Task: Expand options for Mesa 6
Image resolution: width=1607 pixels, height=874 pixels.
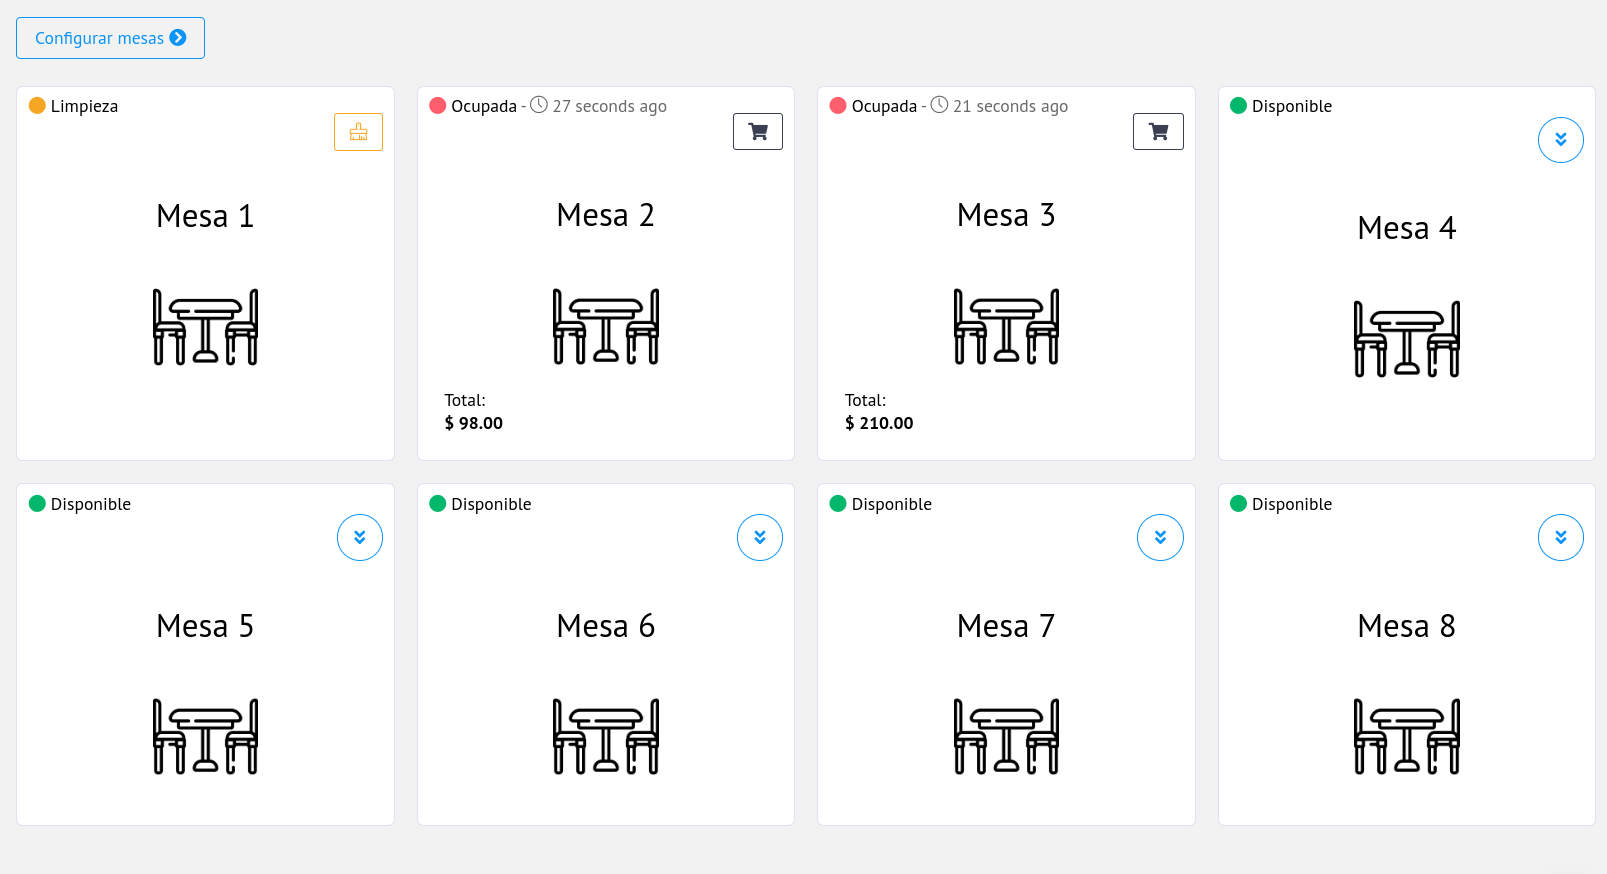Action: [760, 538]
